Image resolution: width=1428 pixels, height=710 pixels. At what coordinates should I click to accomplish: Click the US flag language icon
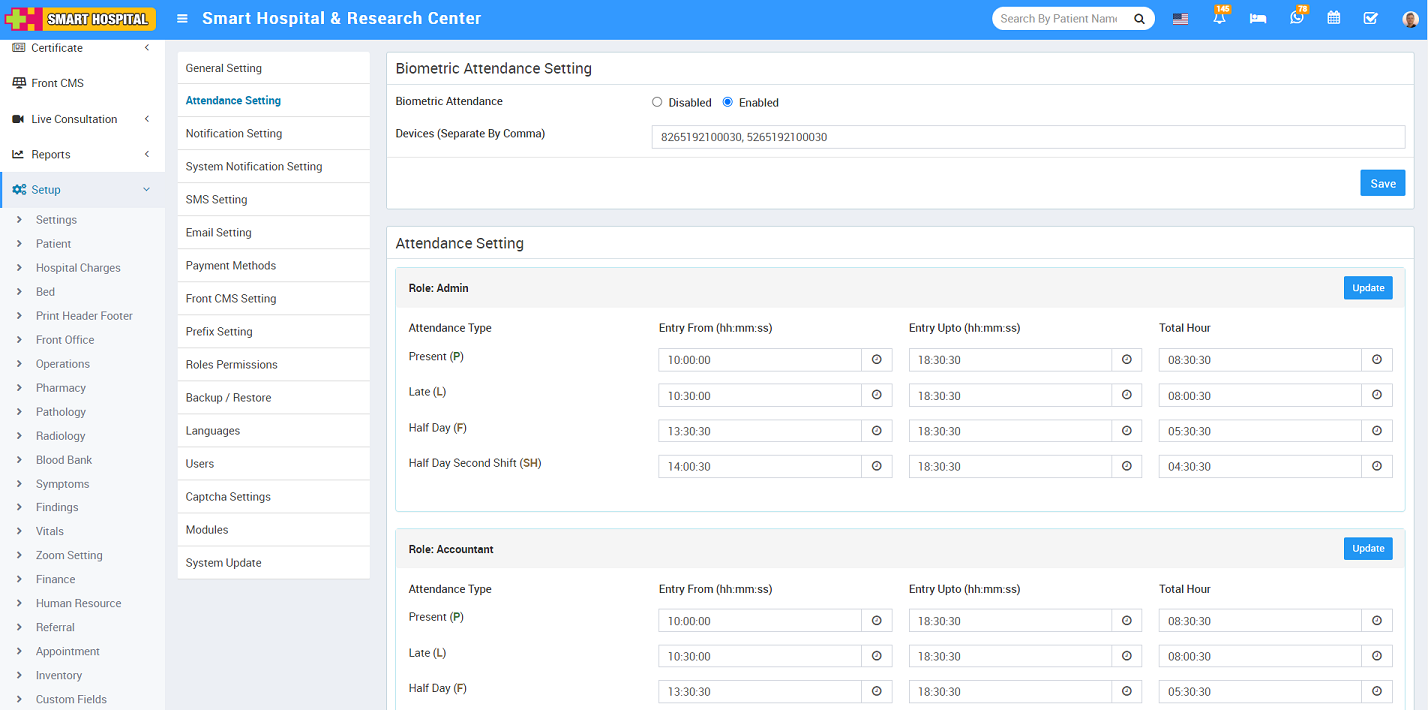pyautogui.click(x=1180, y=19)
